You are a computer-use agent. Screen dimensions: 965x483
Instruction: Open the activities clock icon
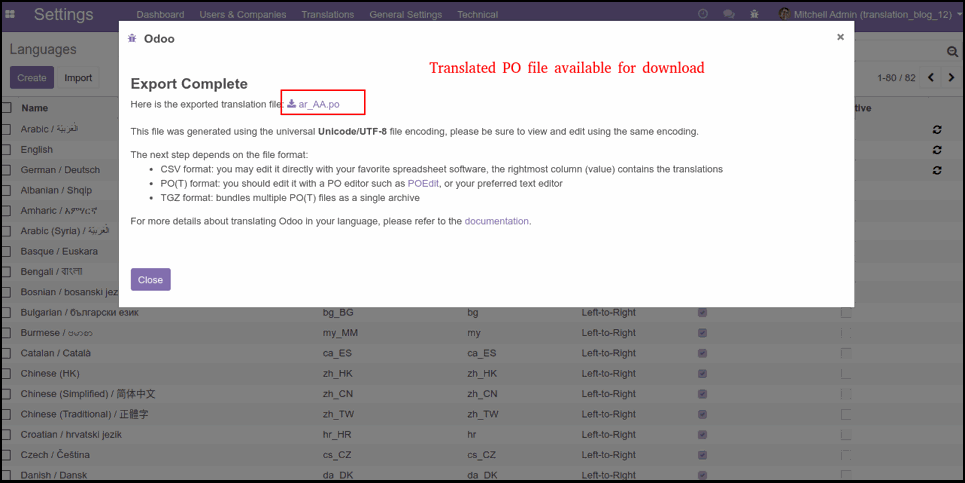click(x=703, y=14)
